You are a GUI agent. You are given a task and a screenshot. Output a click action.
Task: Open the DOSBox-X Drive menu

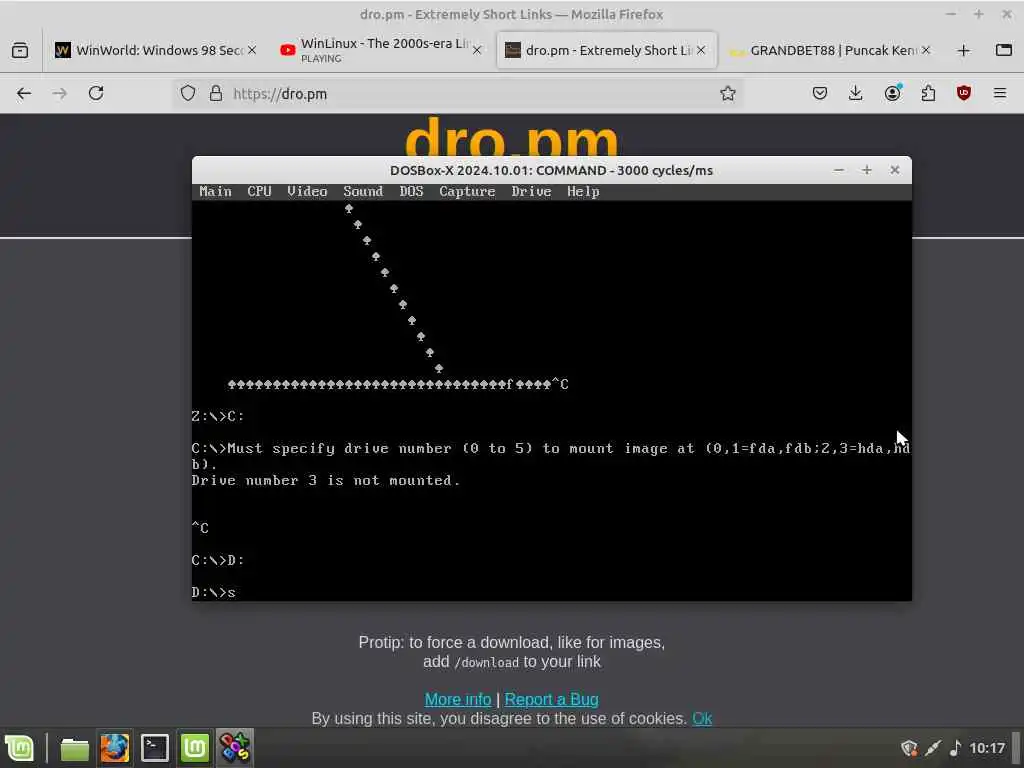(532, 191)
